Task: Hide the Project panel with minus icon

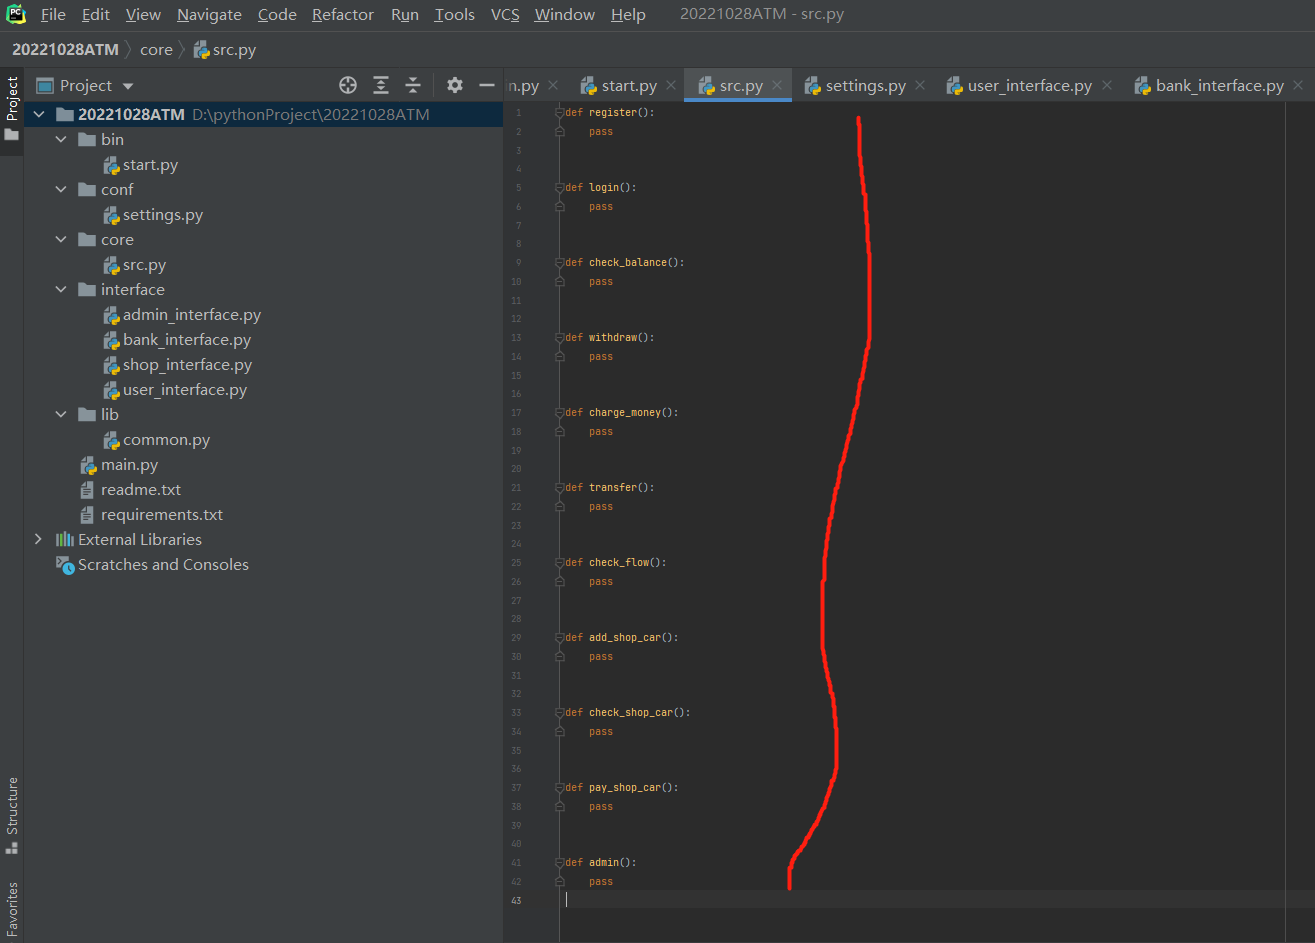Action: (x=487, y=85)
